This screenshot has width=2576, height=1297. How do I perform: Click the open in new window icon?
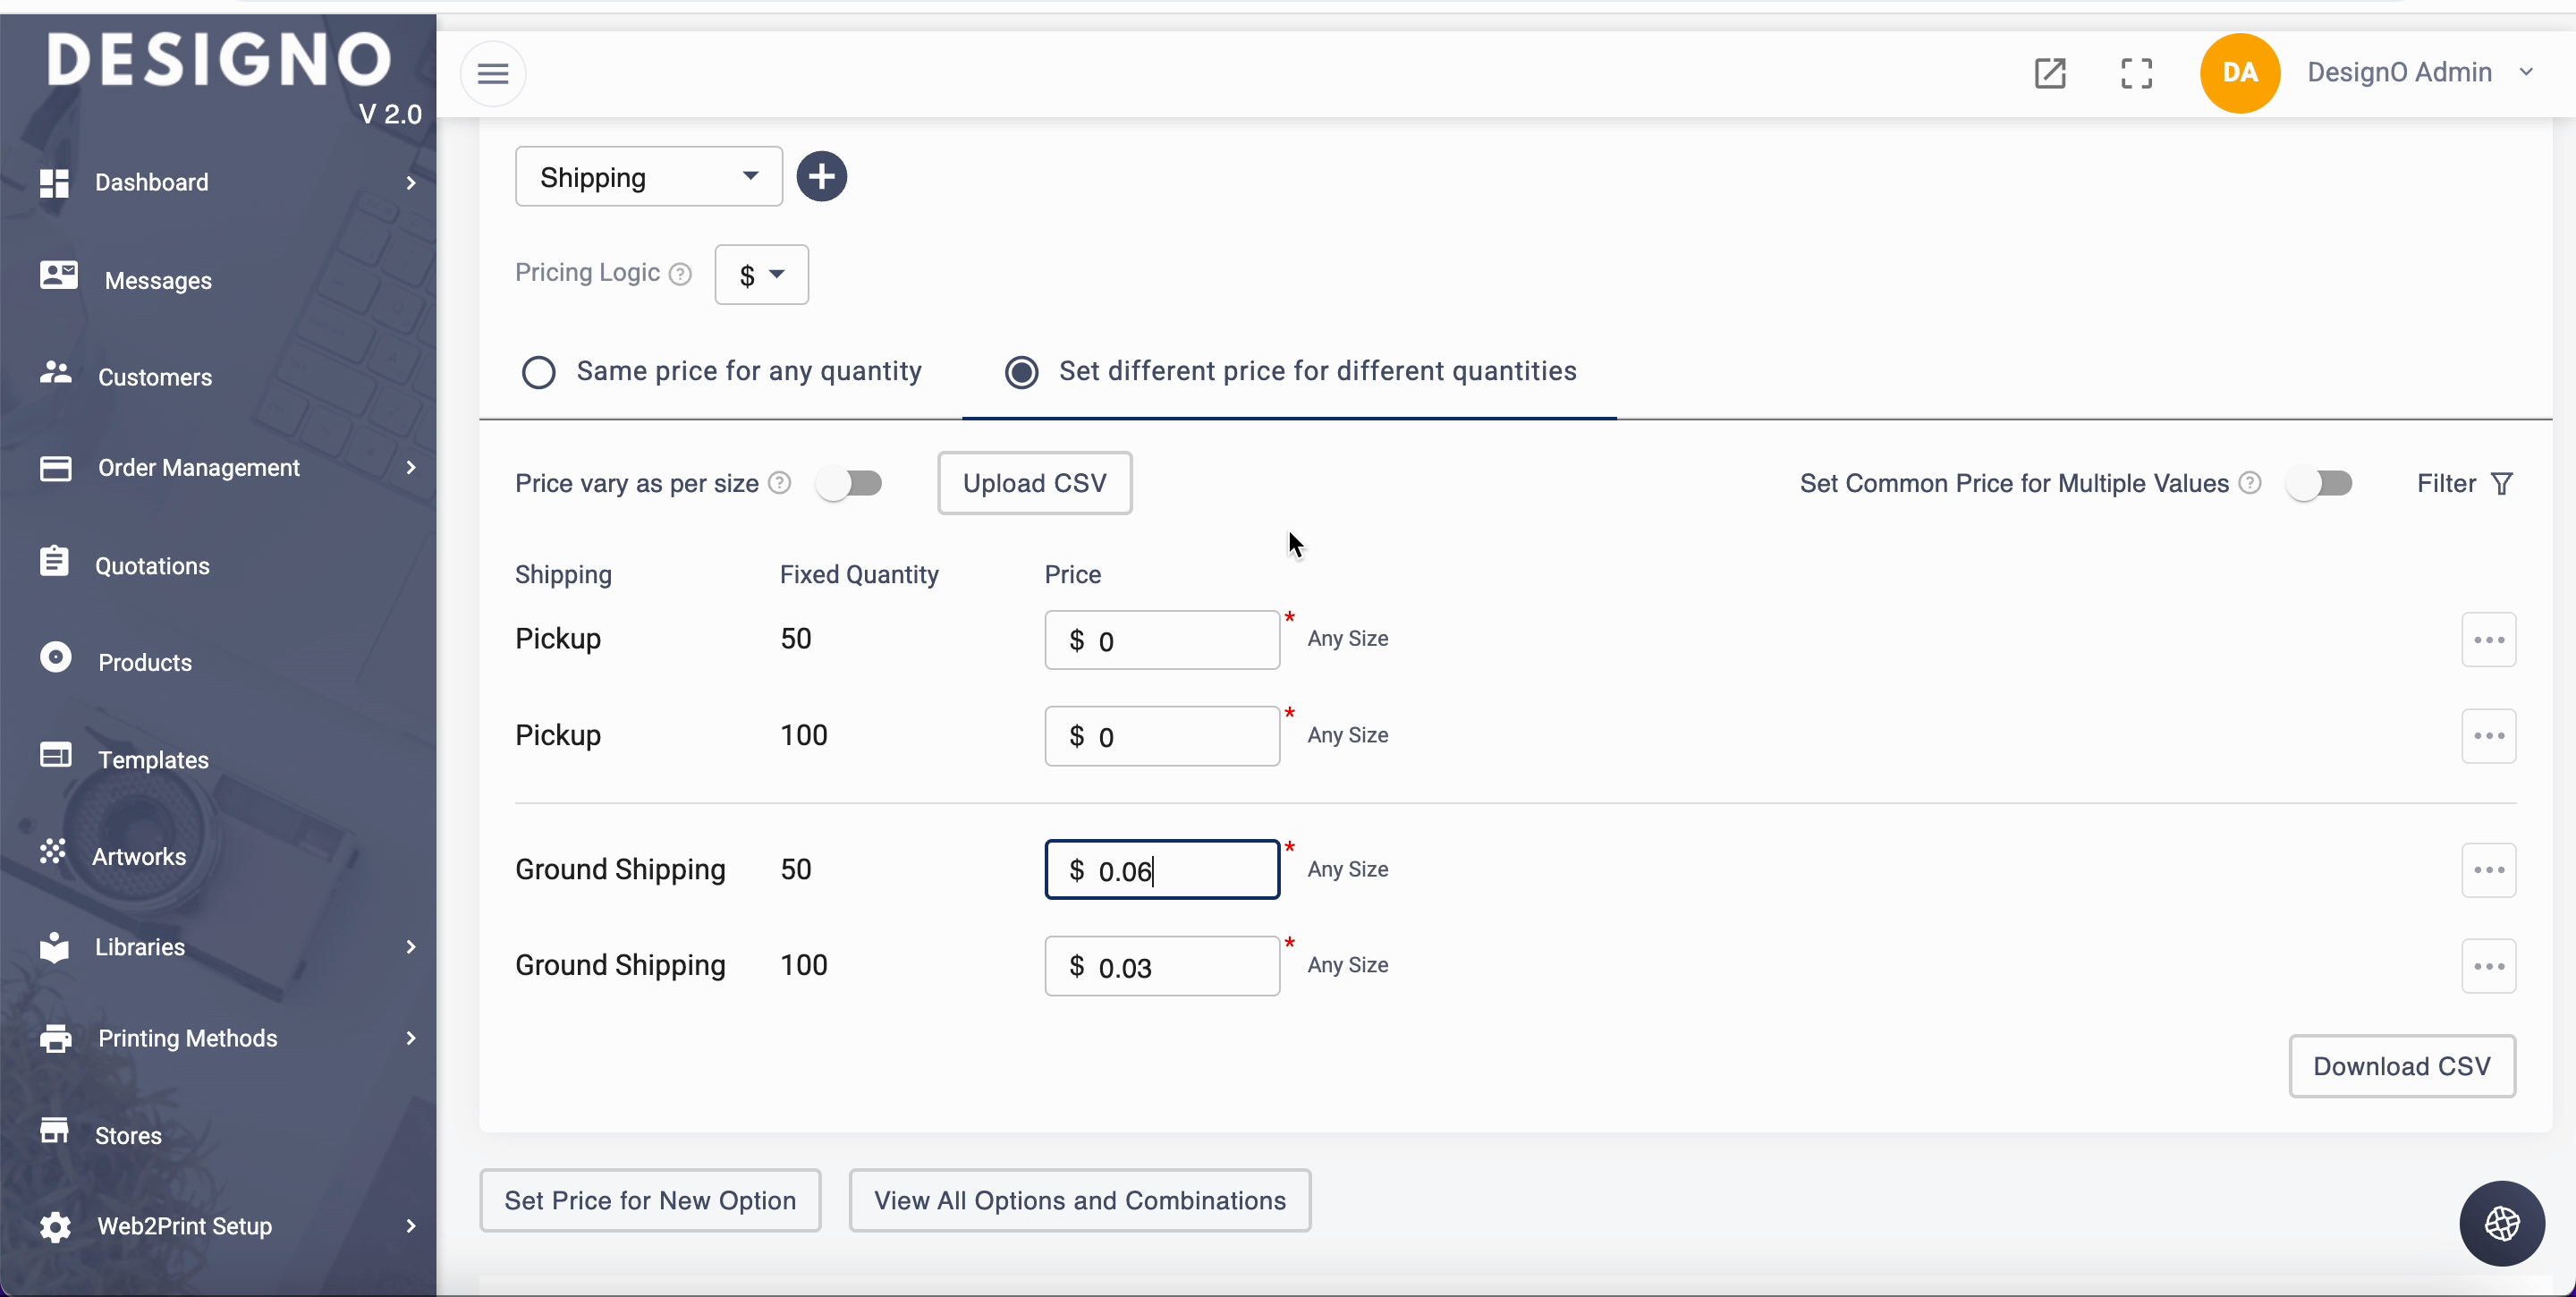pos(2049,73)
